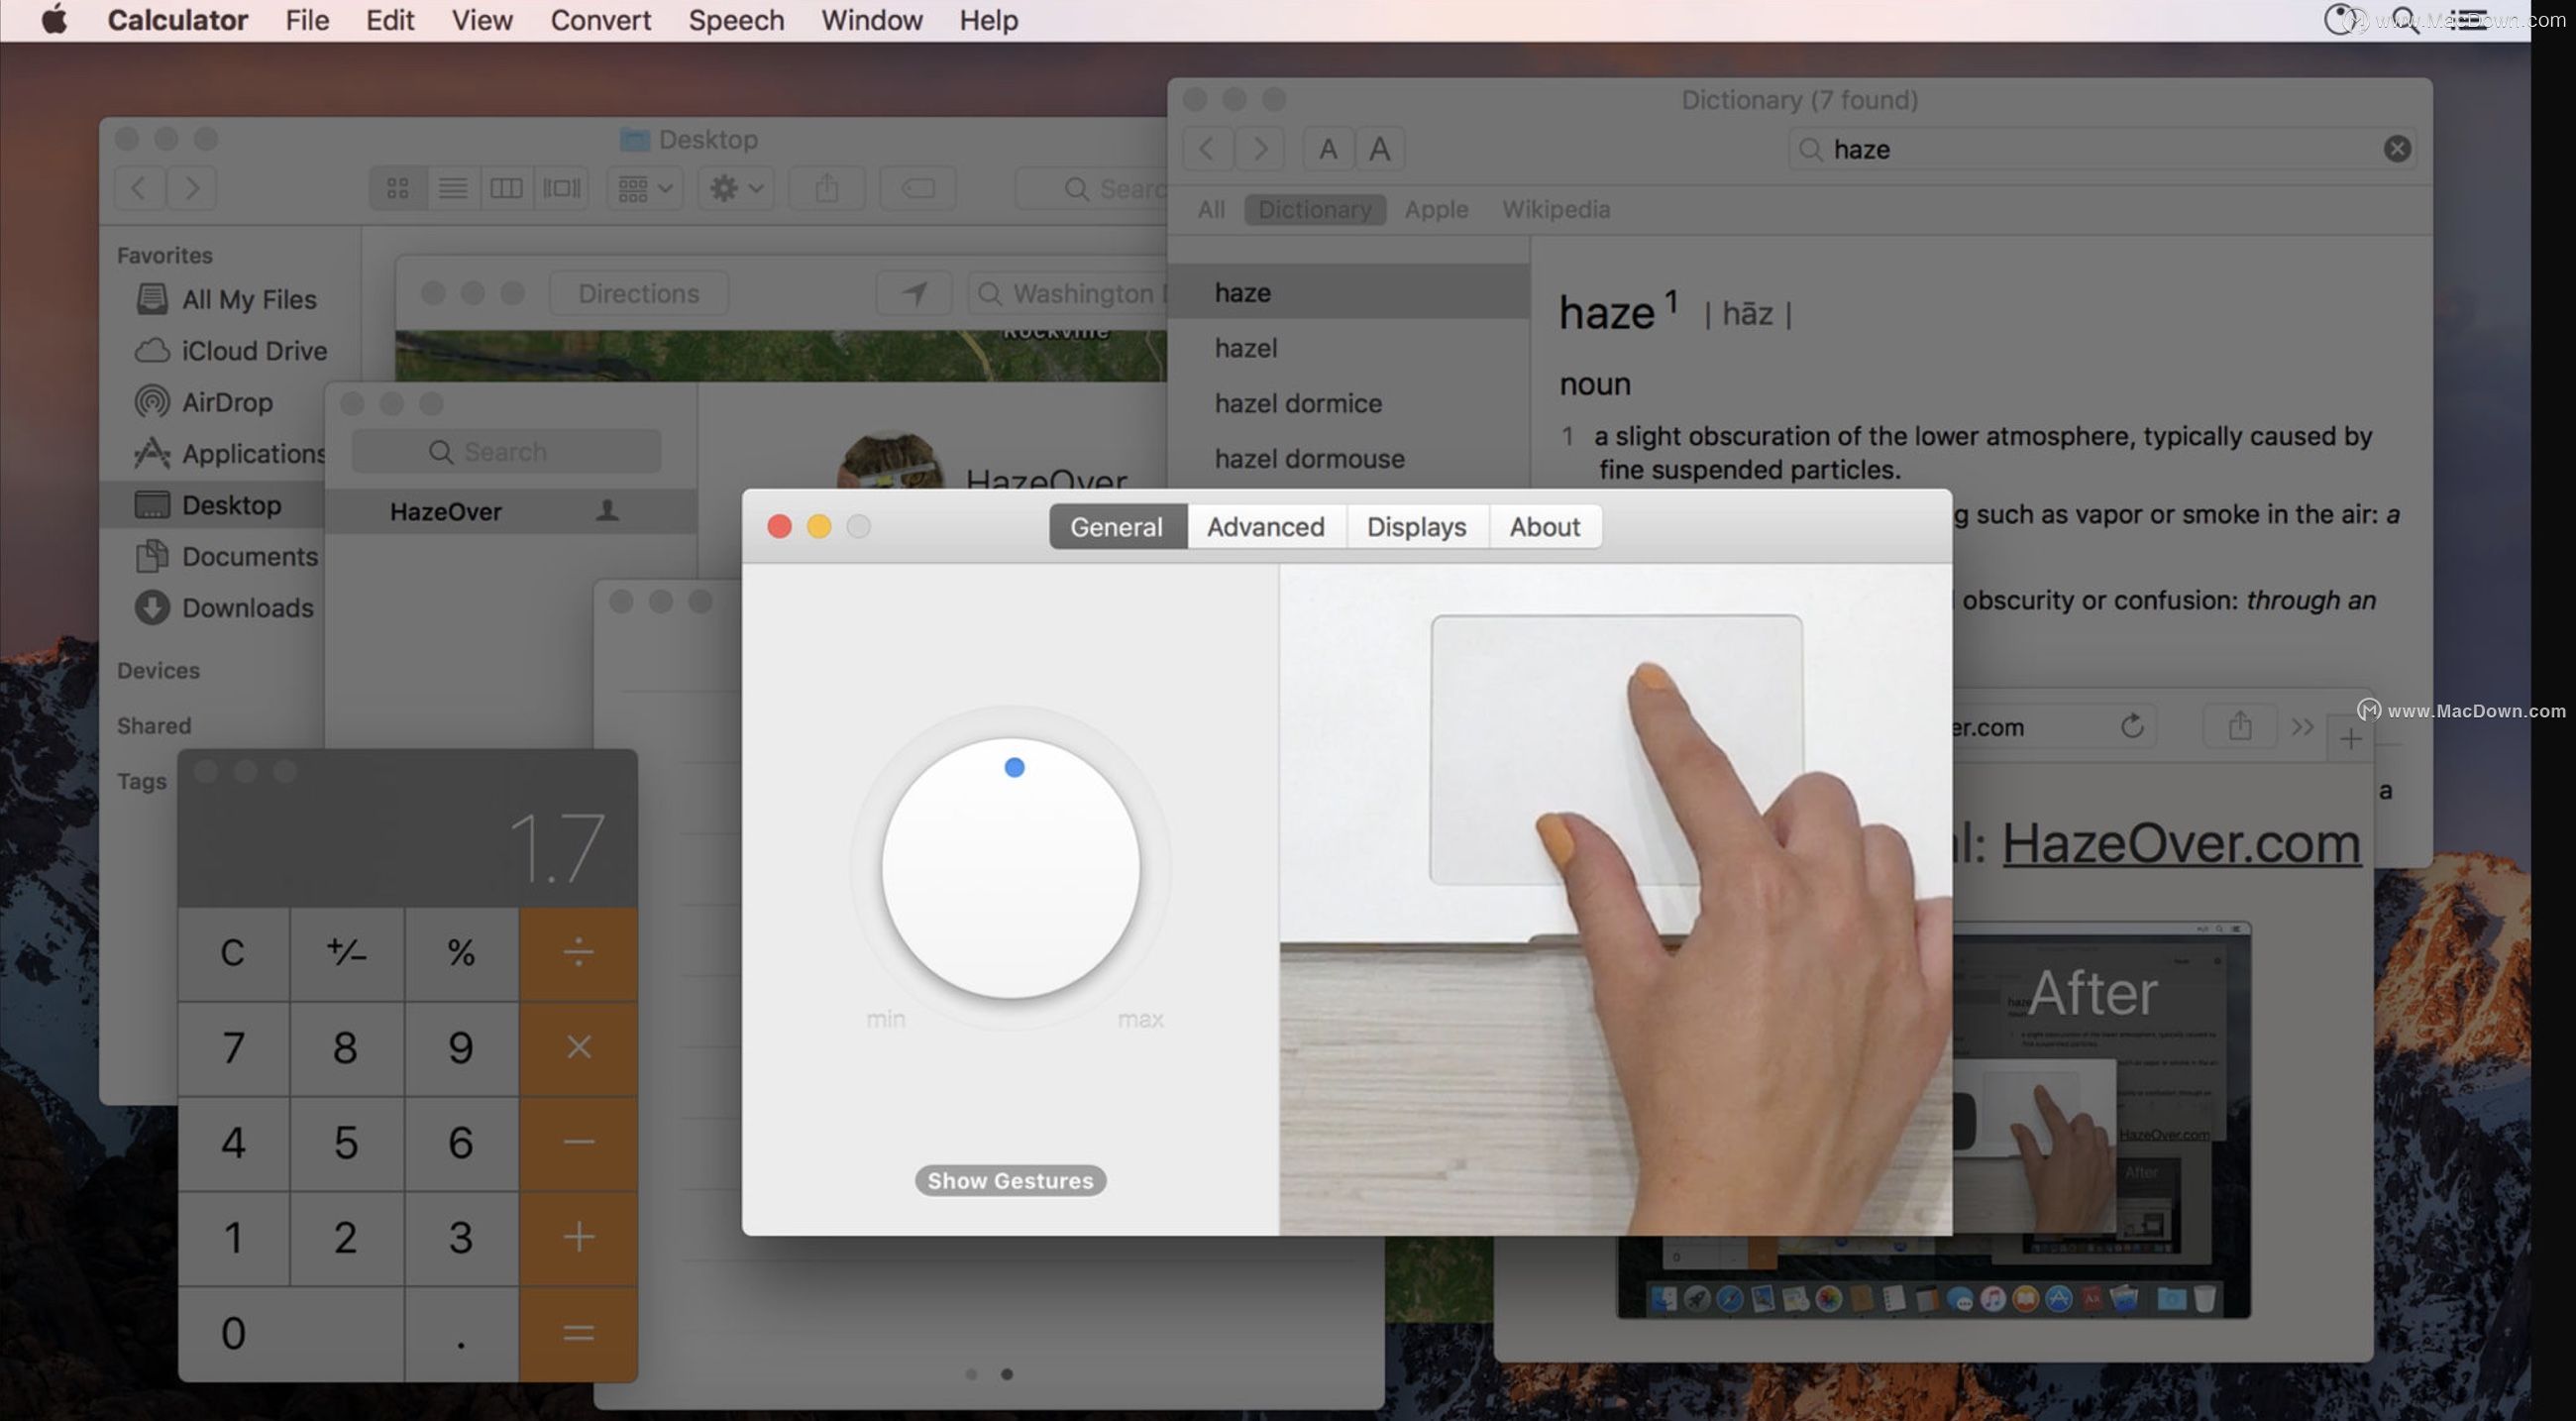The image size is (2576, 1421).
Task: Click the multiply key on Calculator
Action: pos(578,1048)
